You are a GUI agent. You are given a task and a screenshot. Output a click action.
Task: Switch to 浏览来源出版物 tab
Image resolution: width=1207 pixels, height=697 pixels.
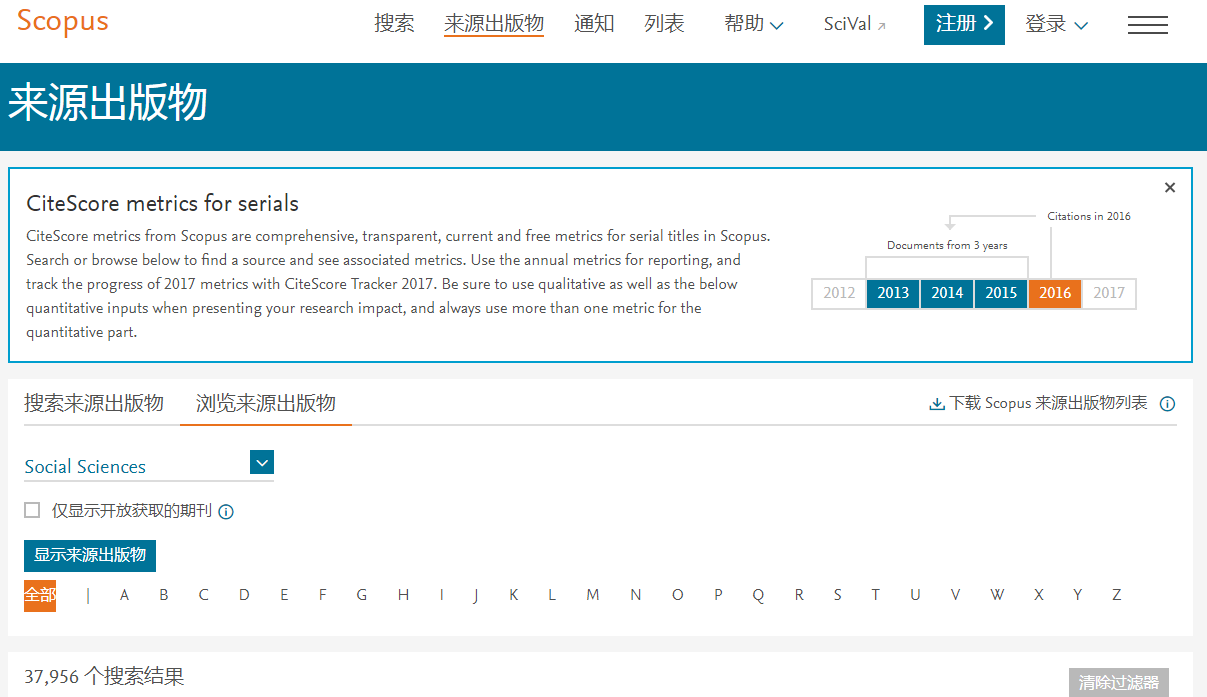pyautogui.click(x=266, y=403)
